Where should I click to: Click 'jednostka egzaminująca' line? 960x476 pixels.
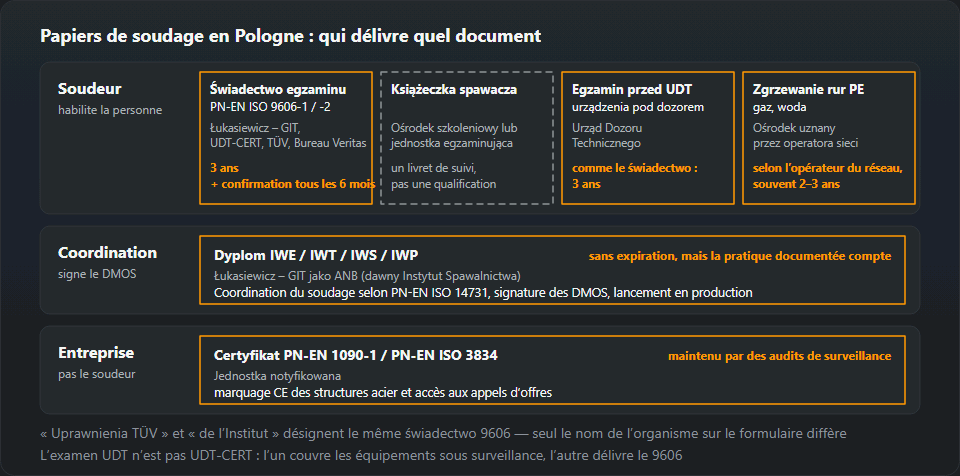[452, 143]
